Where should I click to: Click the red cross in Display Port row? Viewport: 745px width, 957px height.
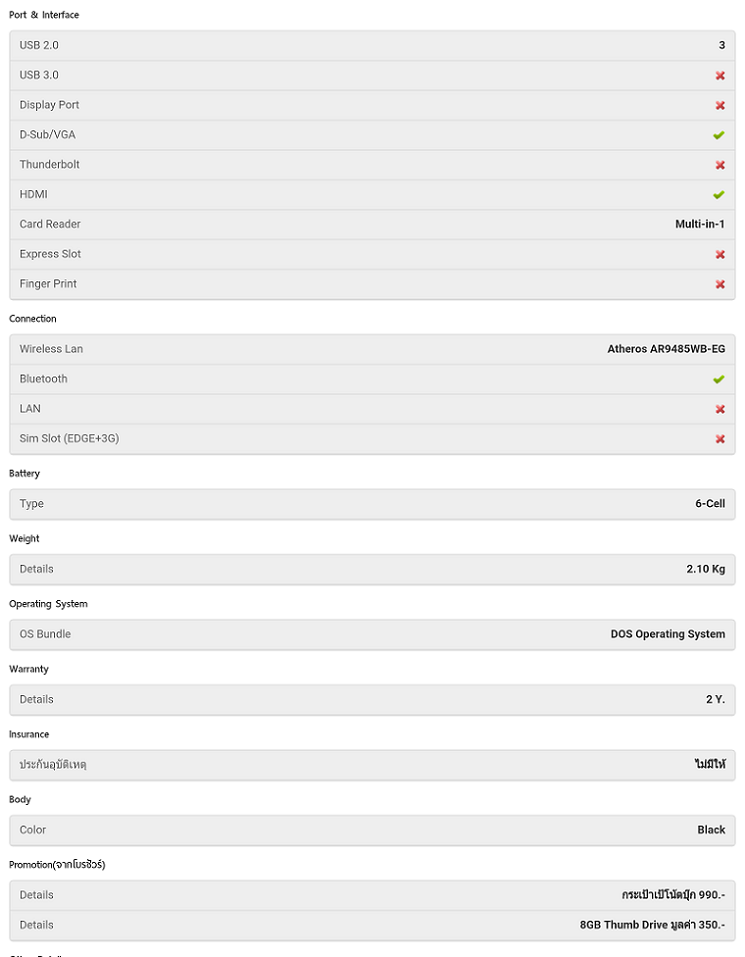(720, 106)
